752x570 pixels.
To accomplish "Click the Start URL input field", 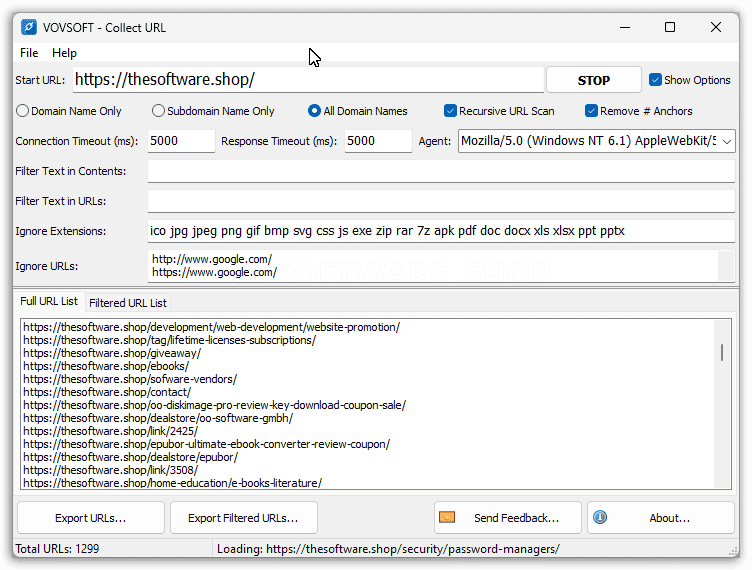I will click(308, 80).
